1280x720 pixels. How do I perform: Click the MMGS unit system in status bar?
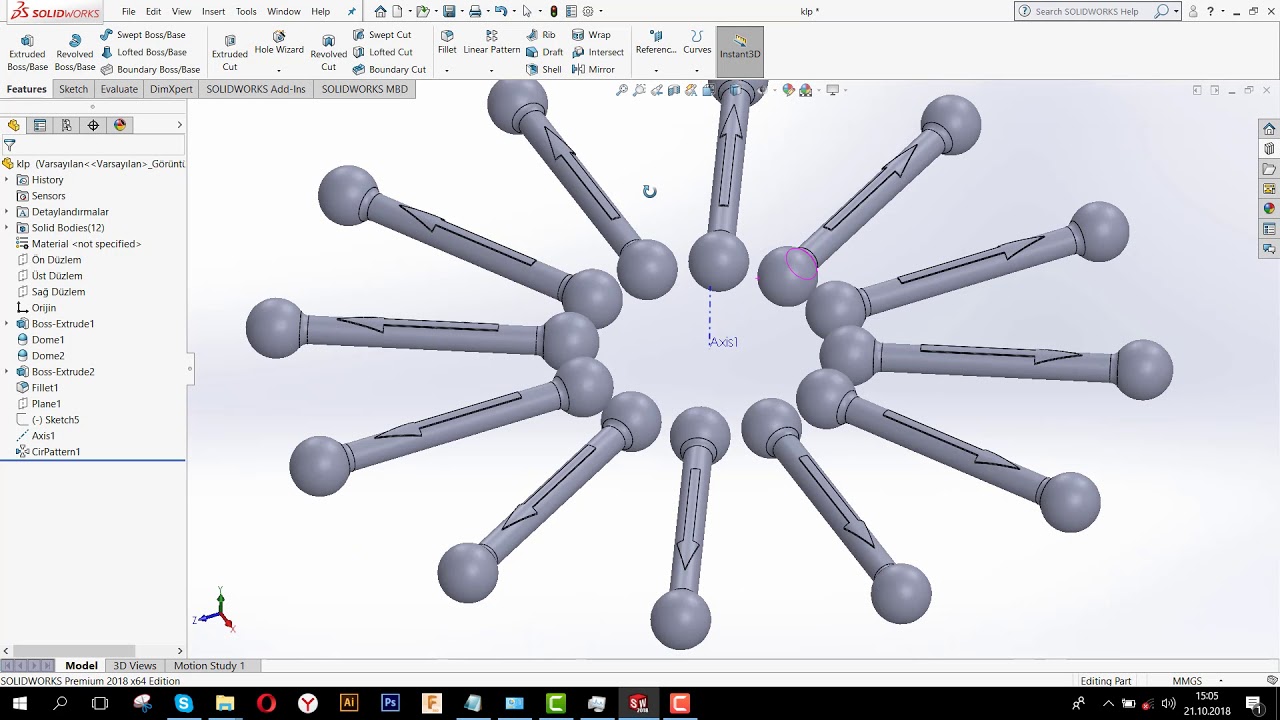[x=1187, y=681]
